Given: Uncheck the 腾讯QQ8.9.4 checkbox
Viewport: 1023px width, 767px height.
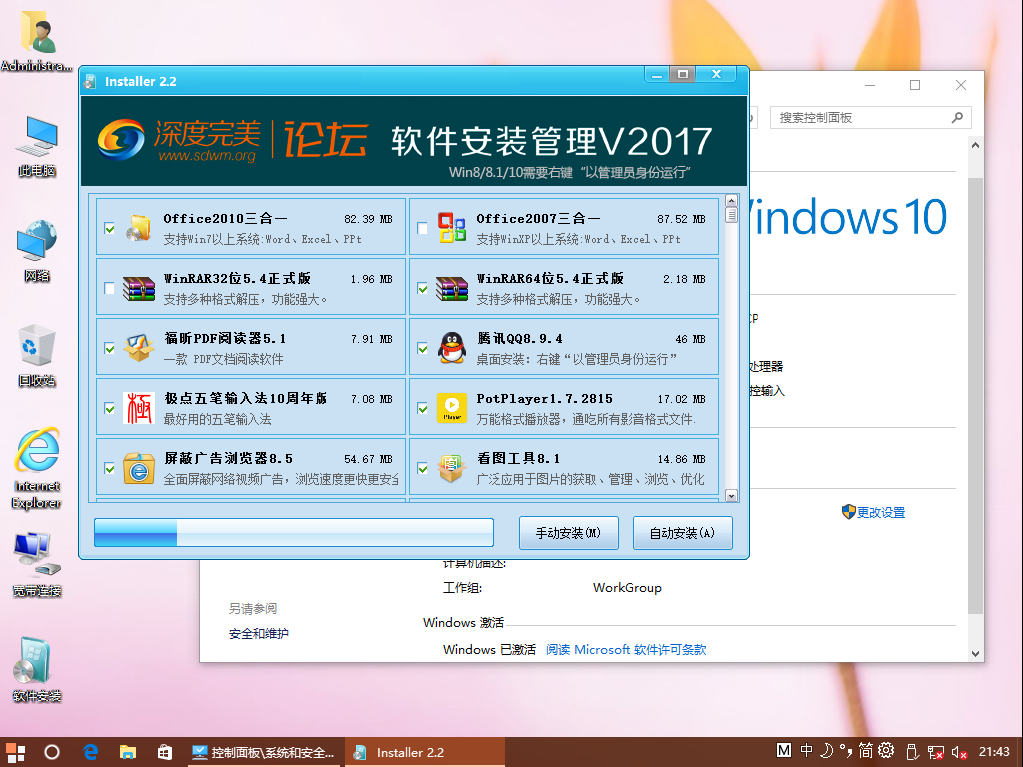Looking at the screenshot, I should (423, 348).
